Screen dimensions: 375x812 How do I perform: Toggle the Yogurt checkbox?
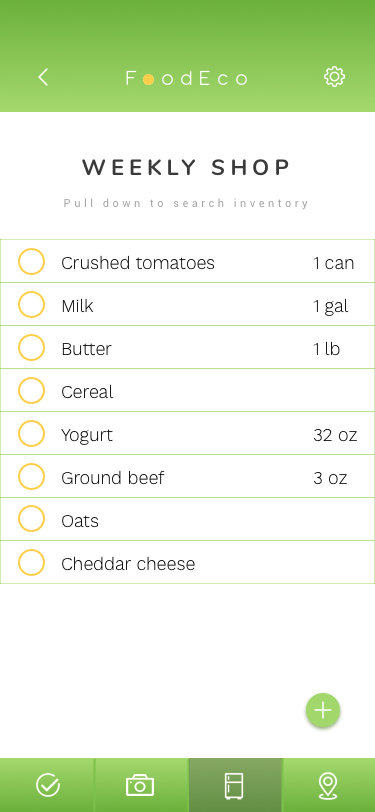click(31, 433)
